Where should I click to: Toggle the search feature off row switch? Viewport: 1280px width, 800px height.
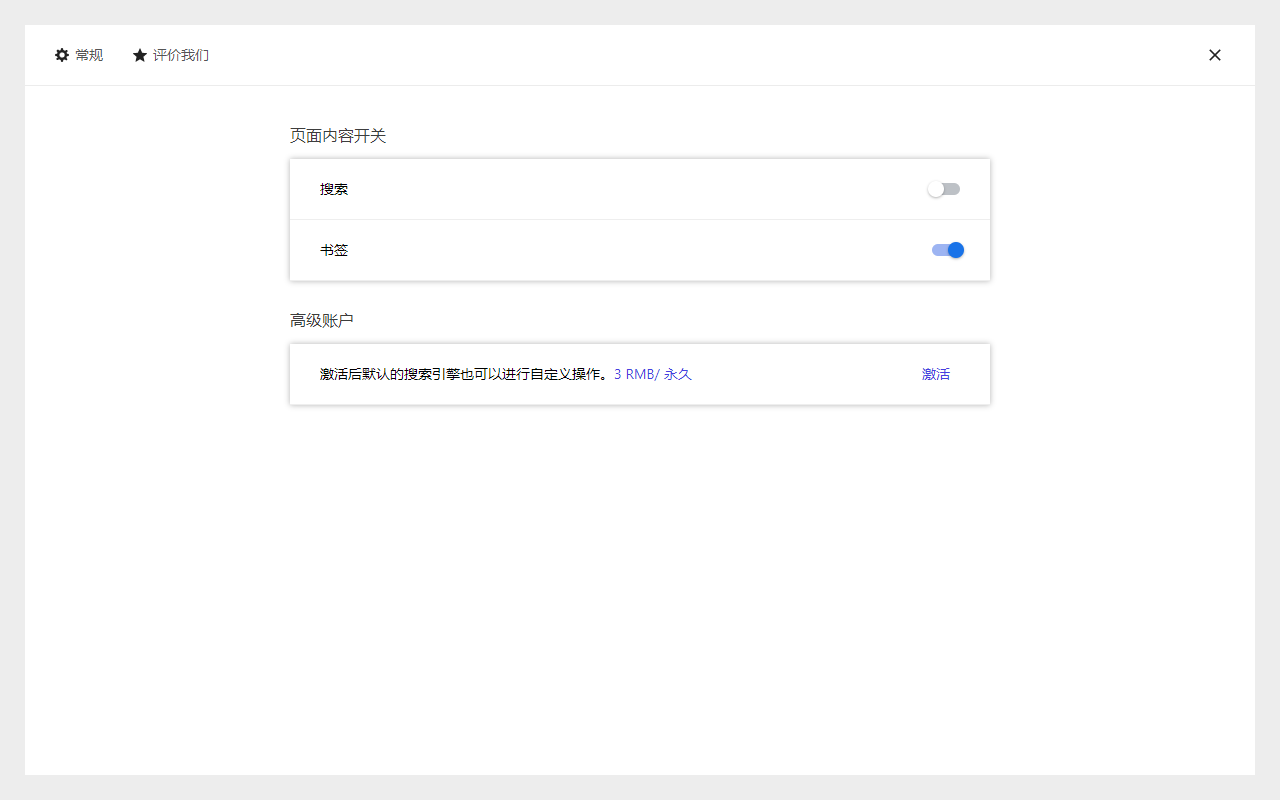coord(944,188)
